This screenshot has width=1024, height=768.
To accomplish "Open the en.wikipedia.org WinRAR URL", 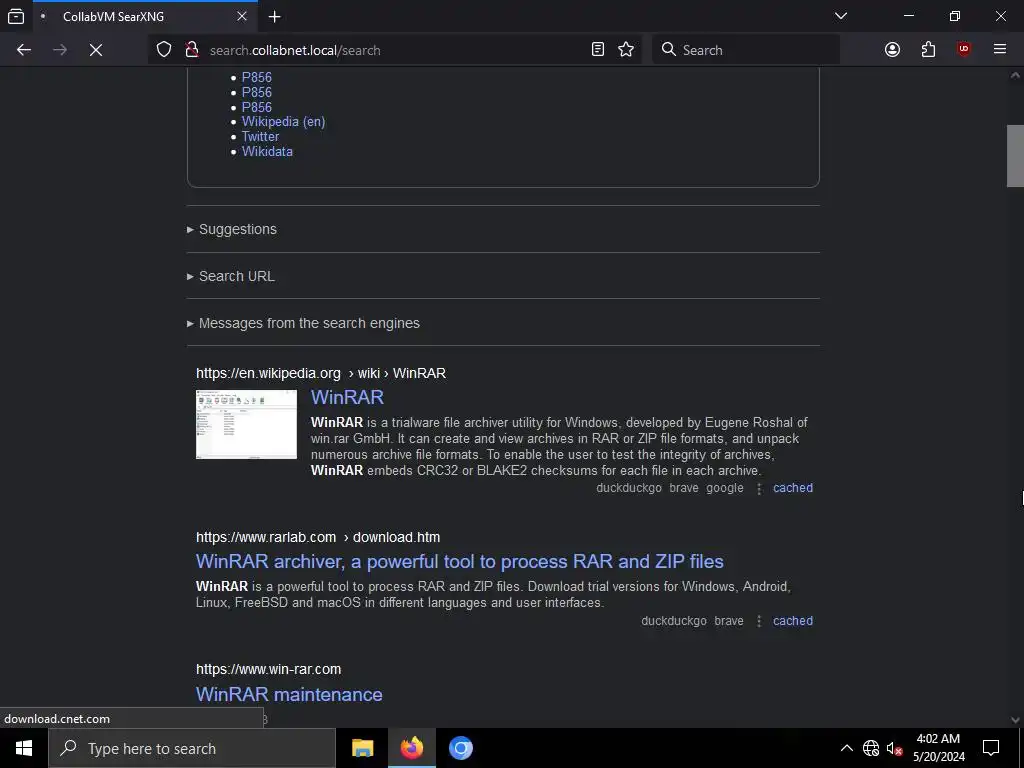I will pyautogui.click(x=321, y=374).
